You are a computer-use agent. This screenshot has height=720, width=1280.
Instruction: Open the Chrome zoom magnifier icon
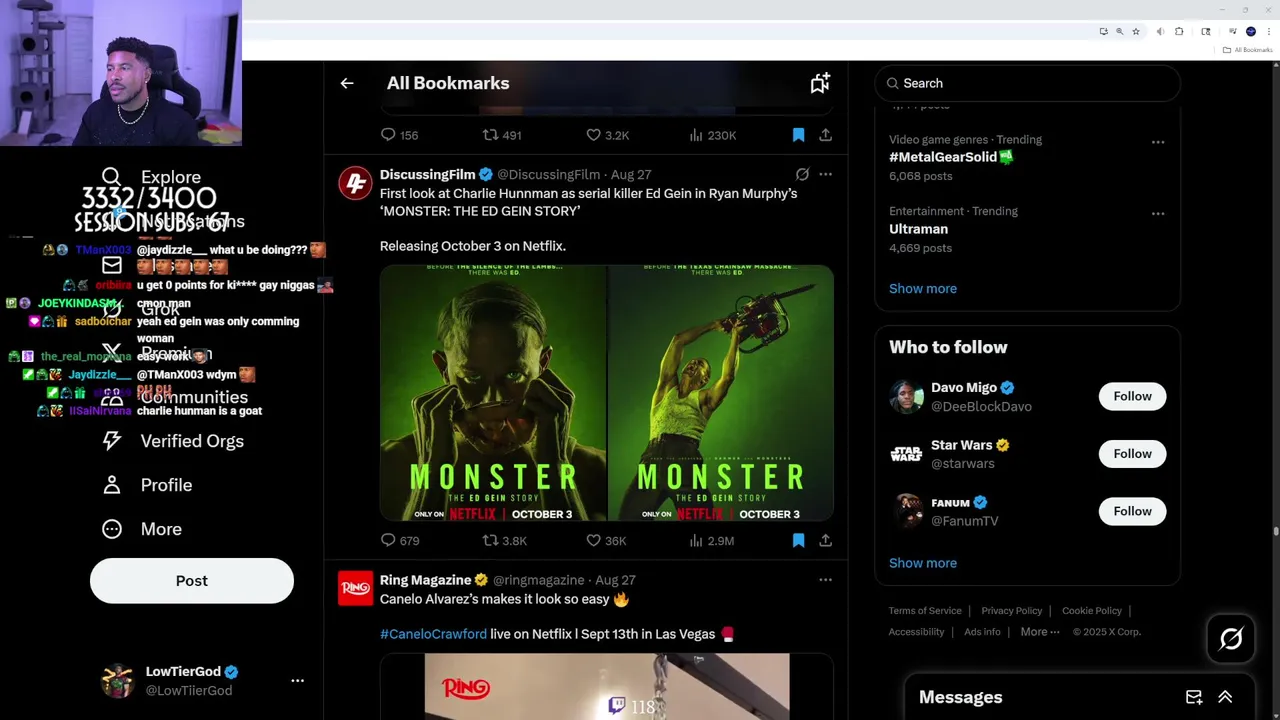click(1119, 32)
